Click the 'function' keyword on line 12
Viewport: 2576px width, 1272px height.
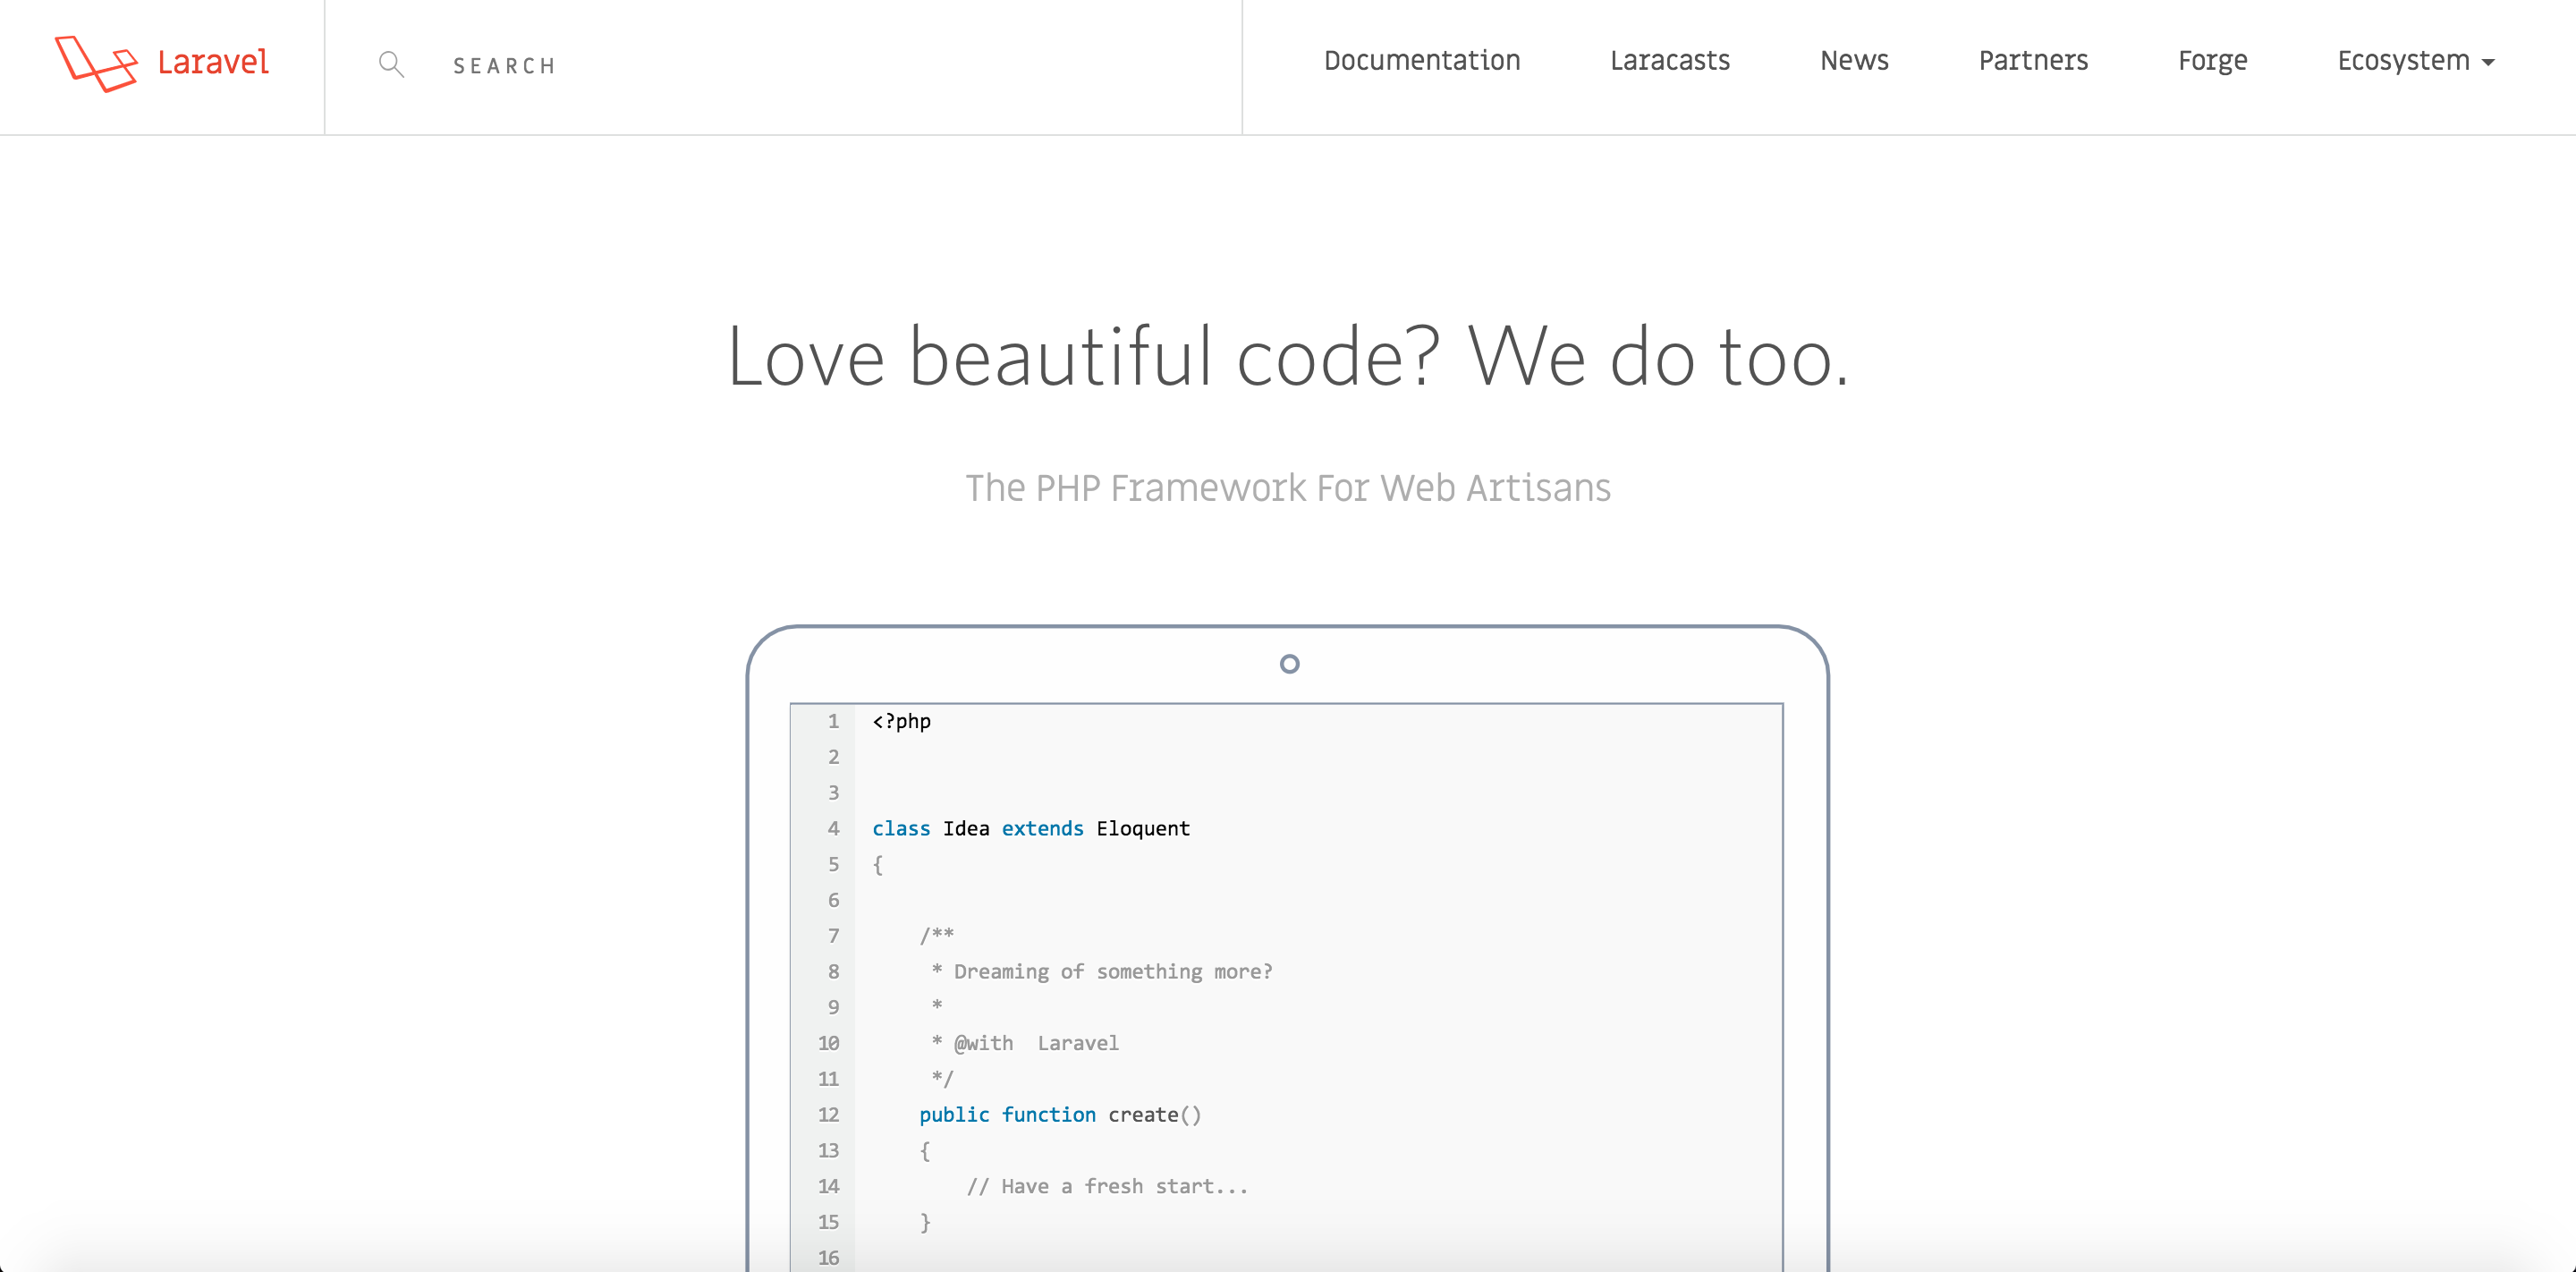(1048, 1115)
